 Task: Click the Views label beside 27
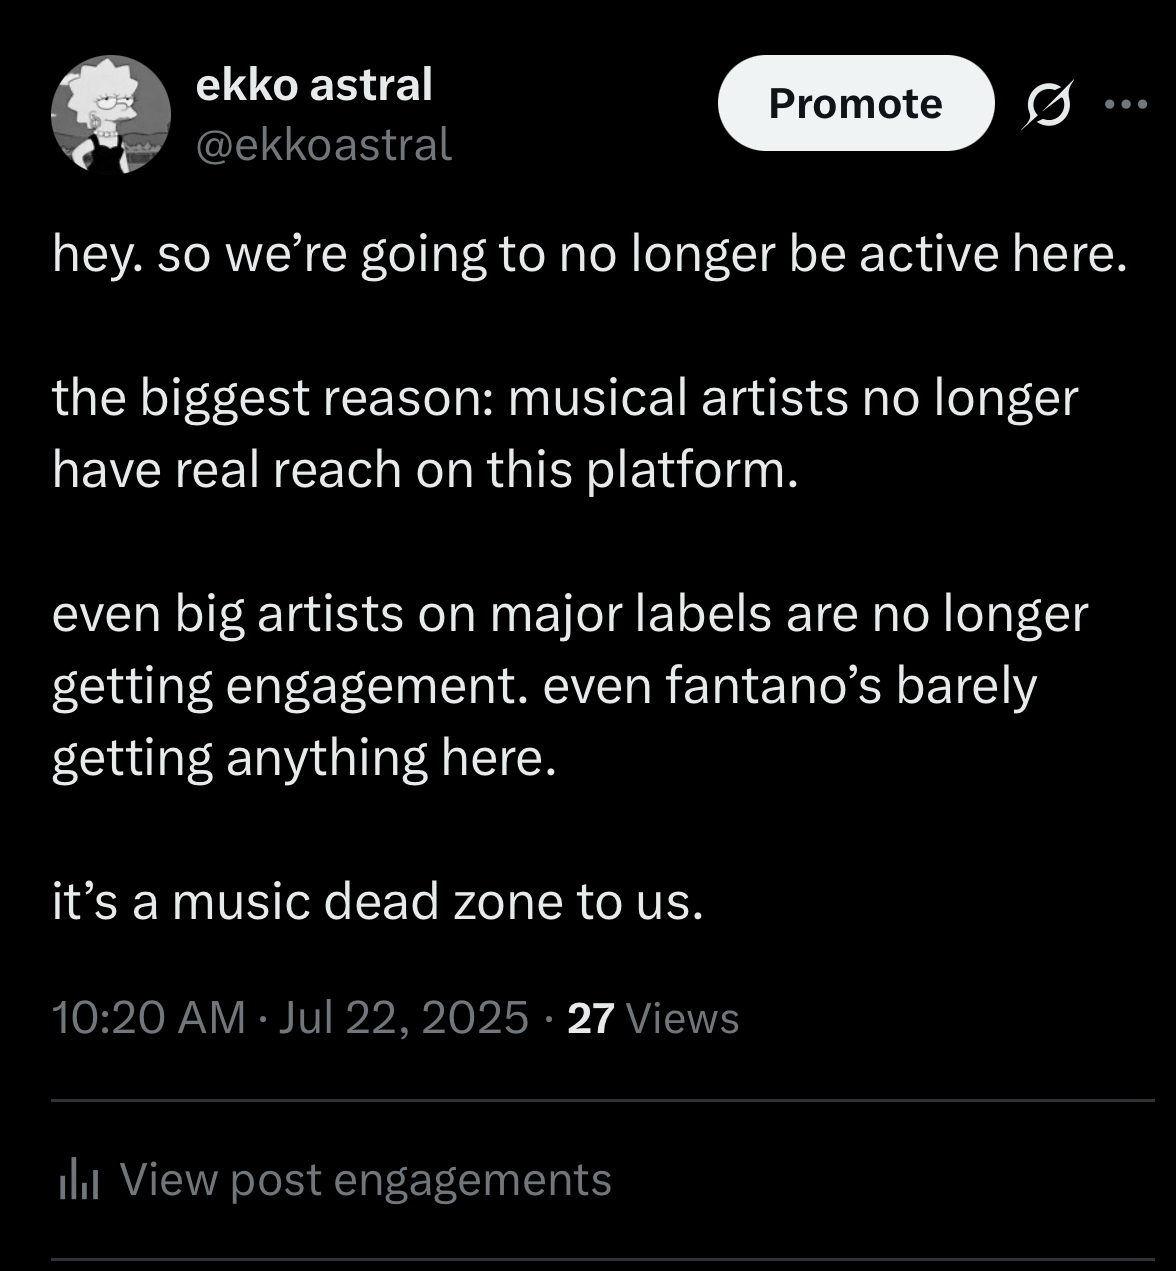coord(682,1018)
